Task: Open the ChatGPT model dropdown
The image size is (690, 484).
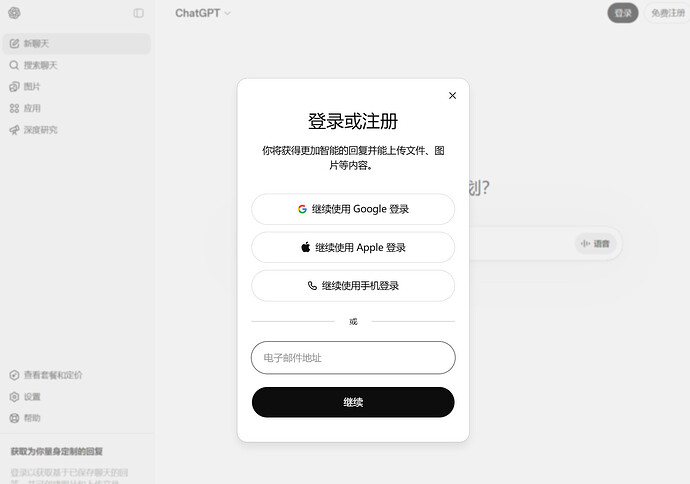Action: click(203, 13)
